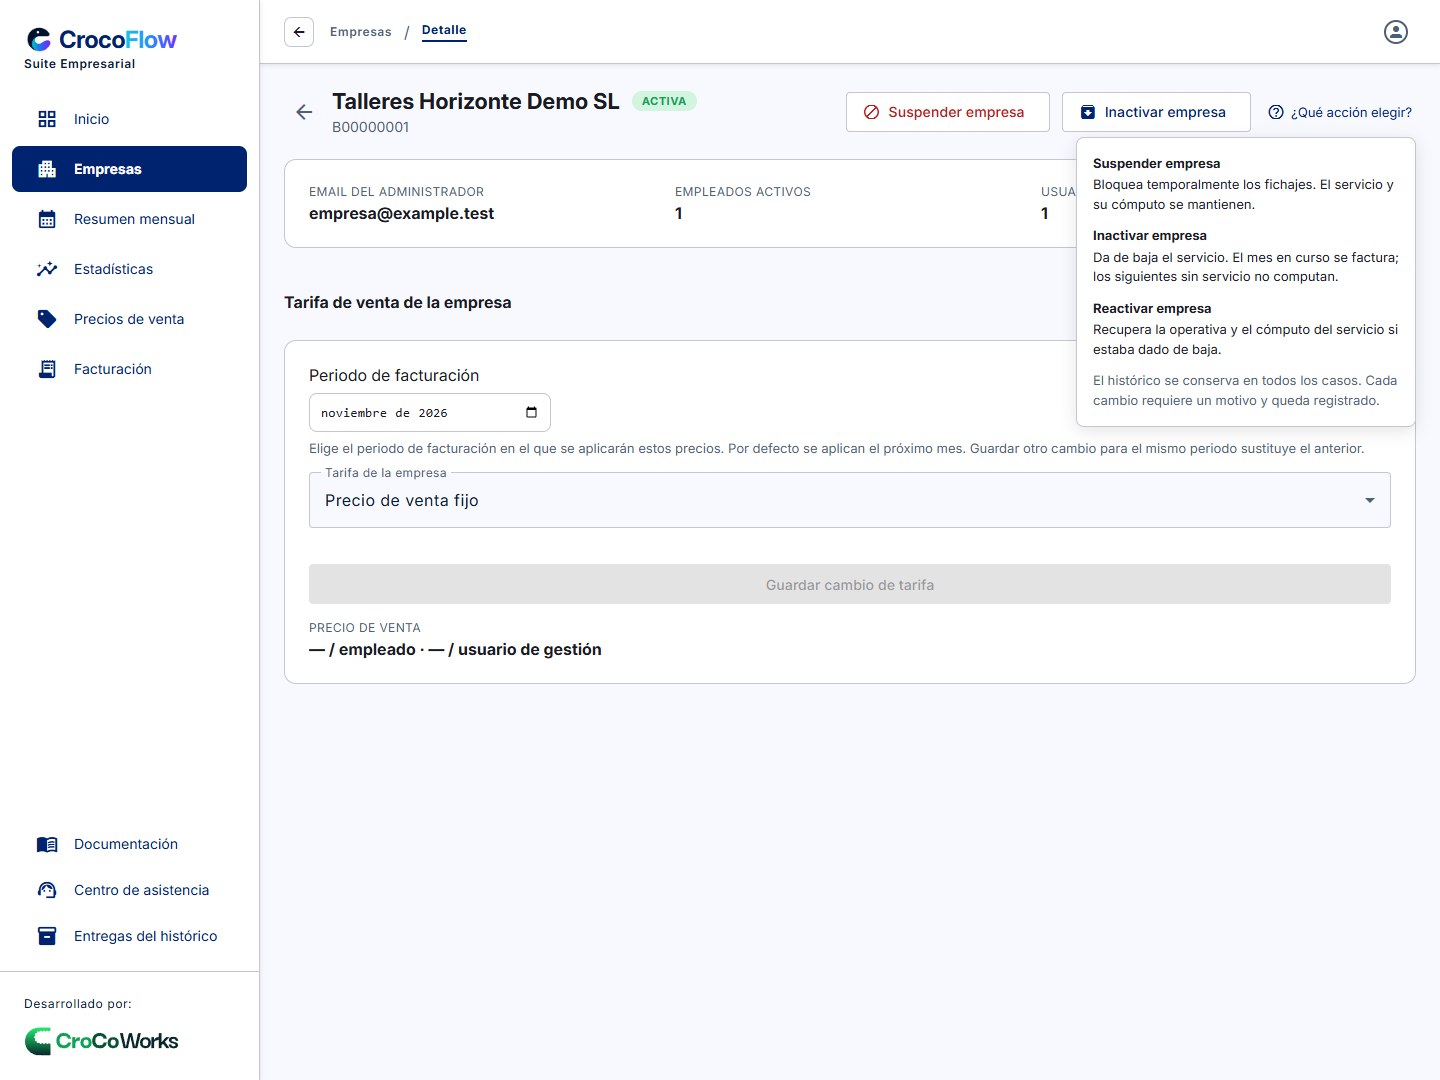Open Centro de asistencia in sidebar
The height and width of the screenshot is (1080, 1440).
[x=130, y=890]
